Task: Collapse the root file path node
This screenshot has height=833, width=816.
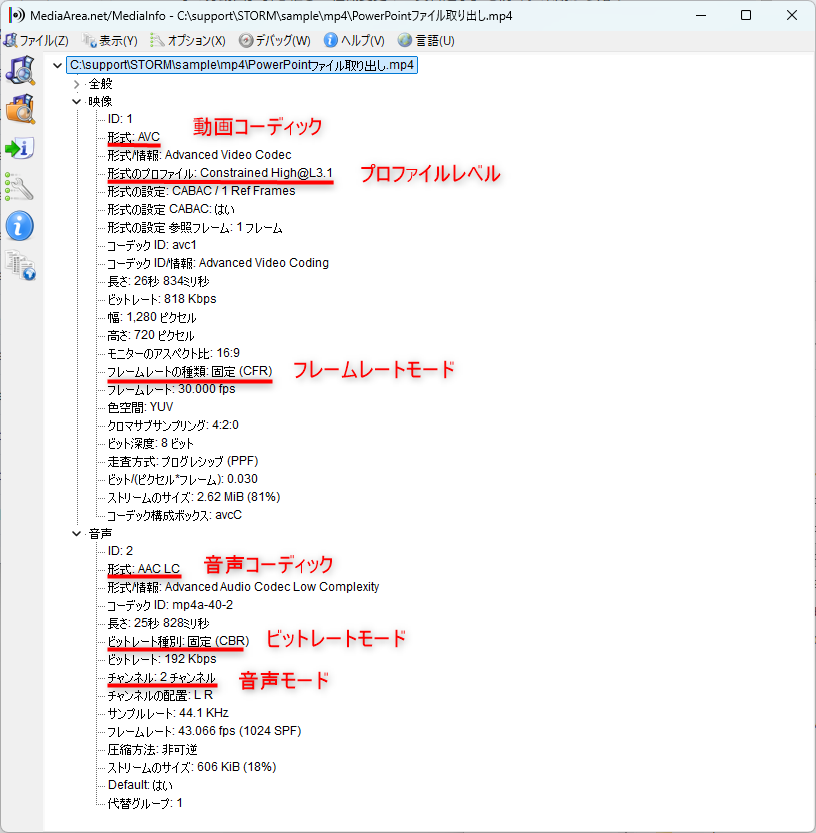Action: 56,66
